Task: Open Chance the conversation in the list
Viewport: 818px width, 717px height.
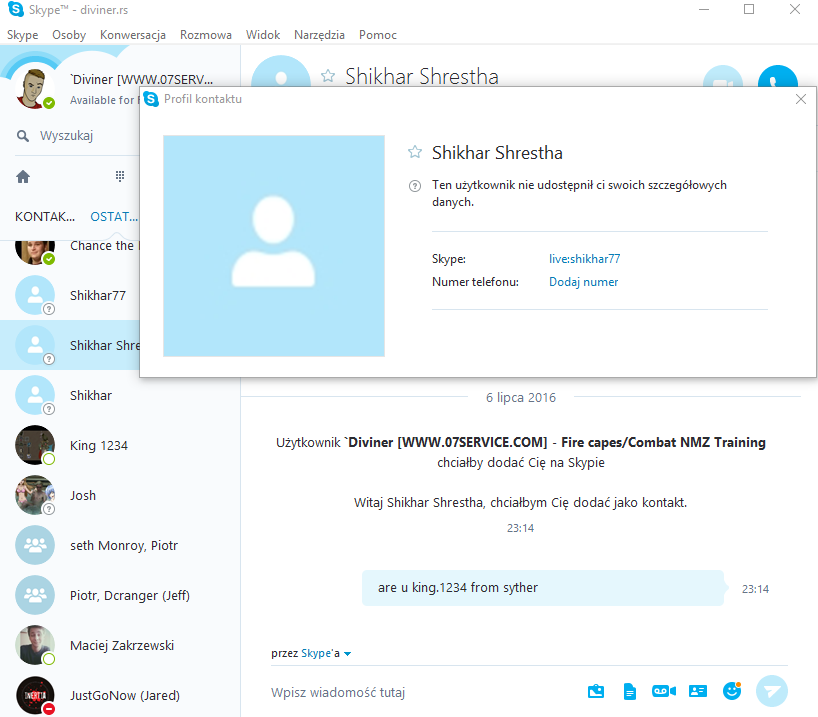Action: click(x=70, y=255)
